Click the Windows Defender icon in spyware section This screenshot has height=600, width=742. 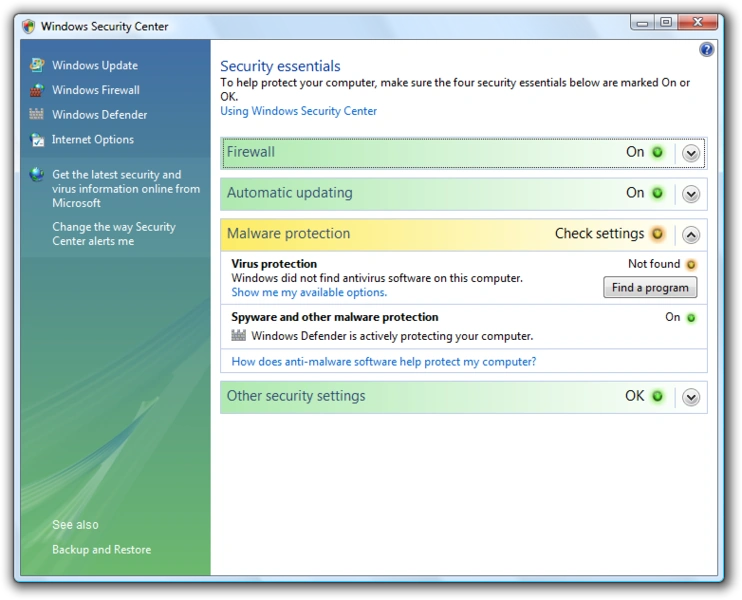pos(238,335)
